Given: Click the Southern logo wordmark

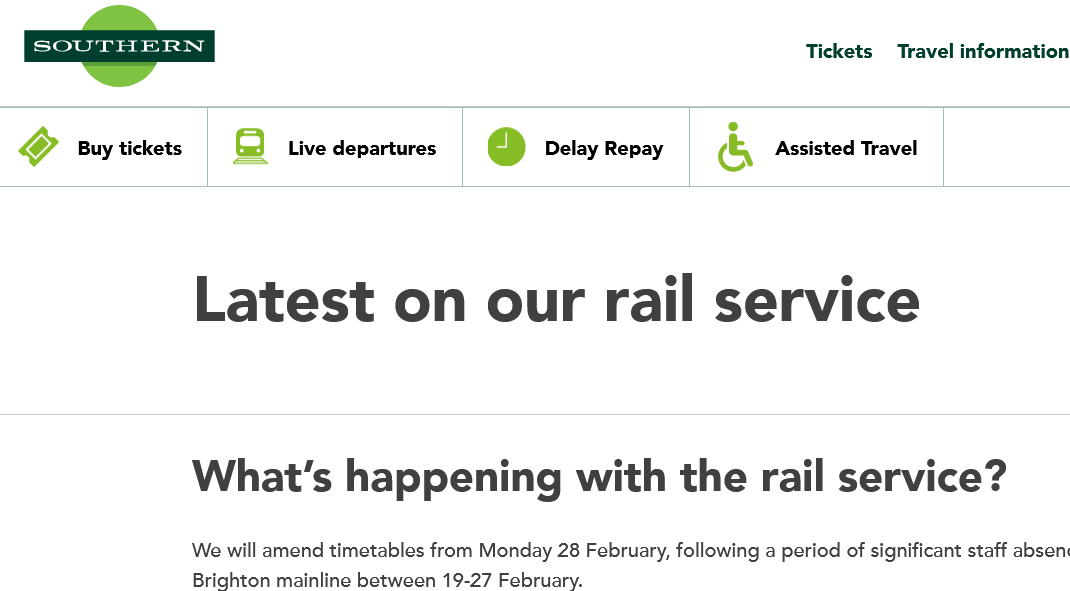Looking at the screenshot, I should point(119,46).
